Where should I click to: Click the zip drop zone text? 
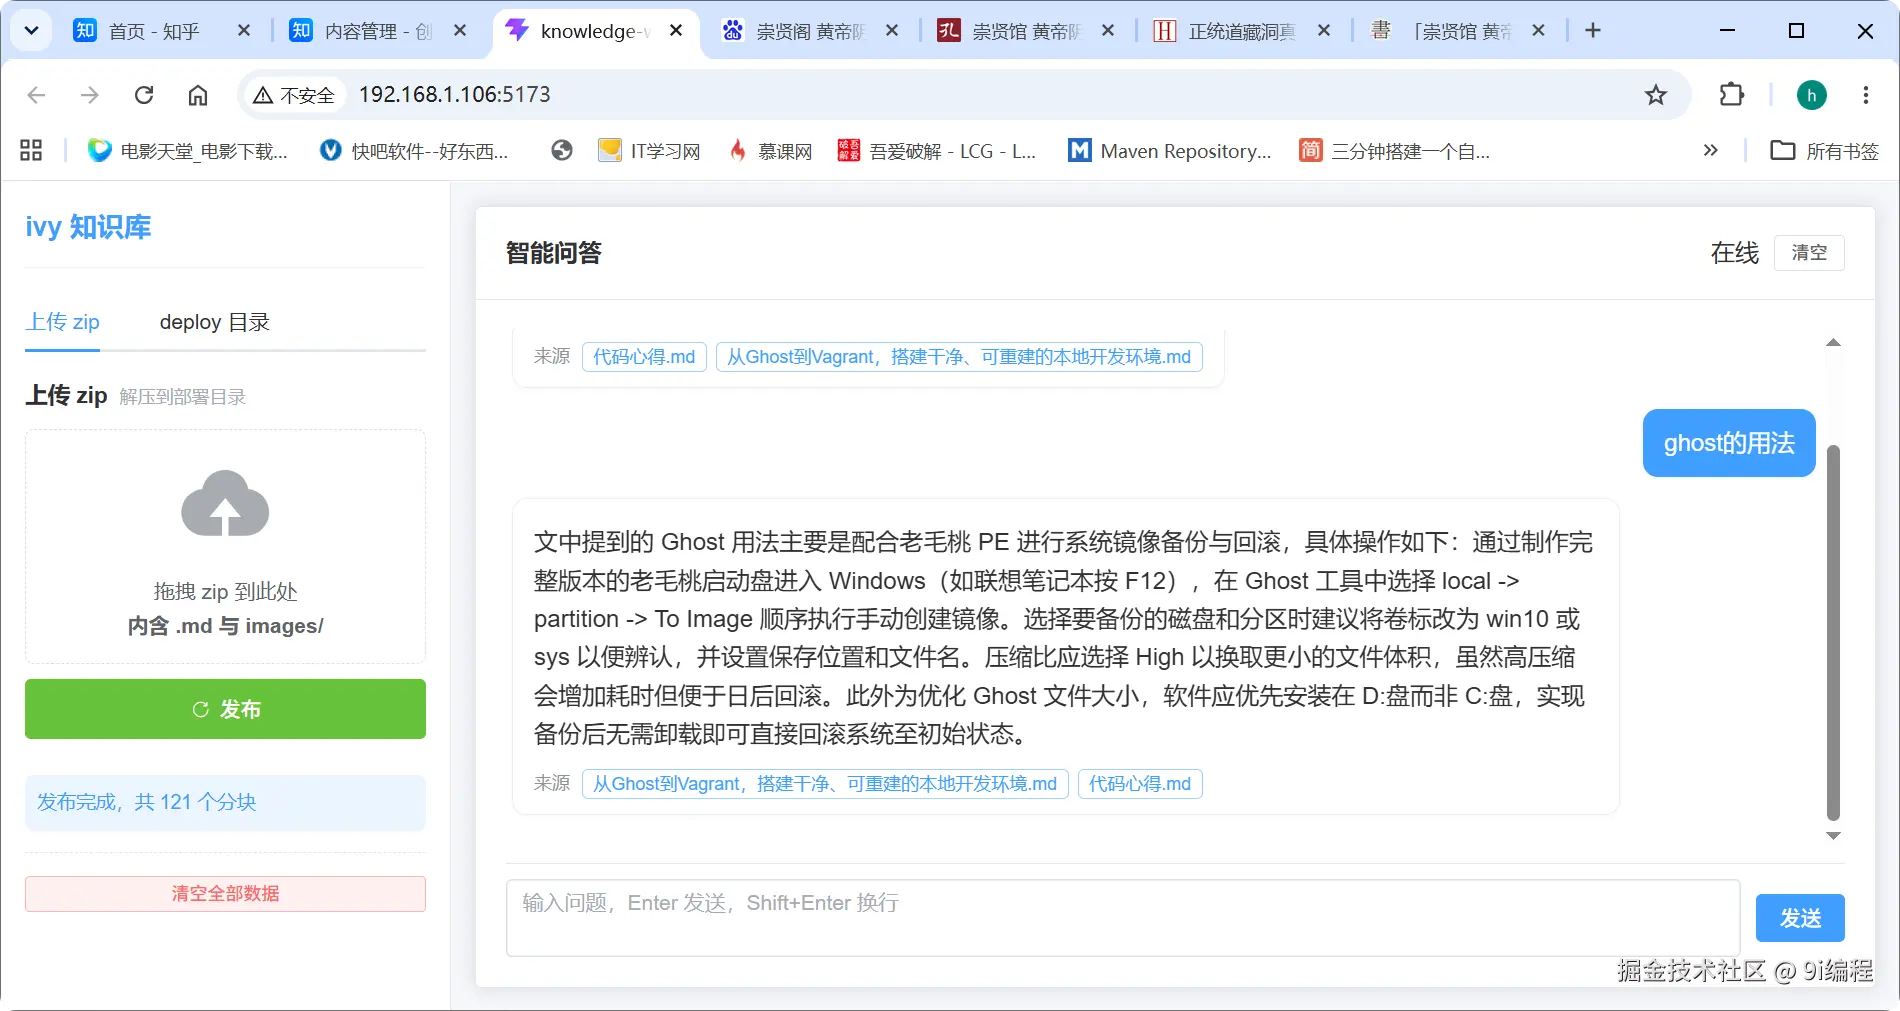coord(225,609)
